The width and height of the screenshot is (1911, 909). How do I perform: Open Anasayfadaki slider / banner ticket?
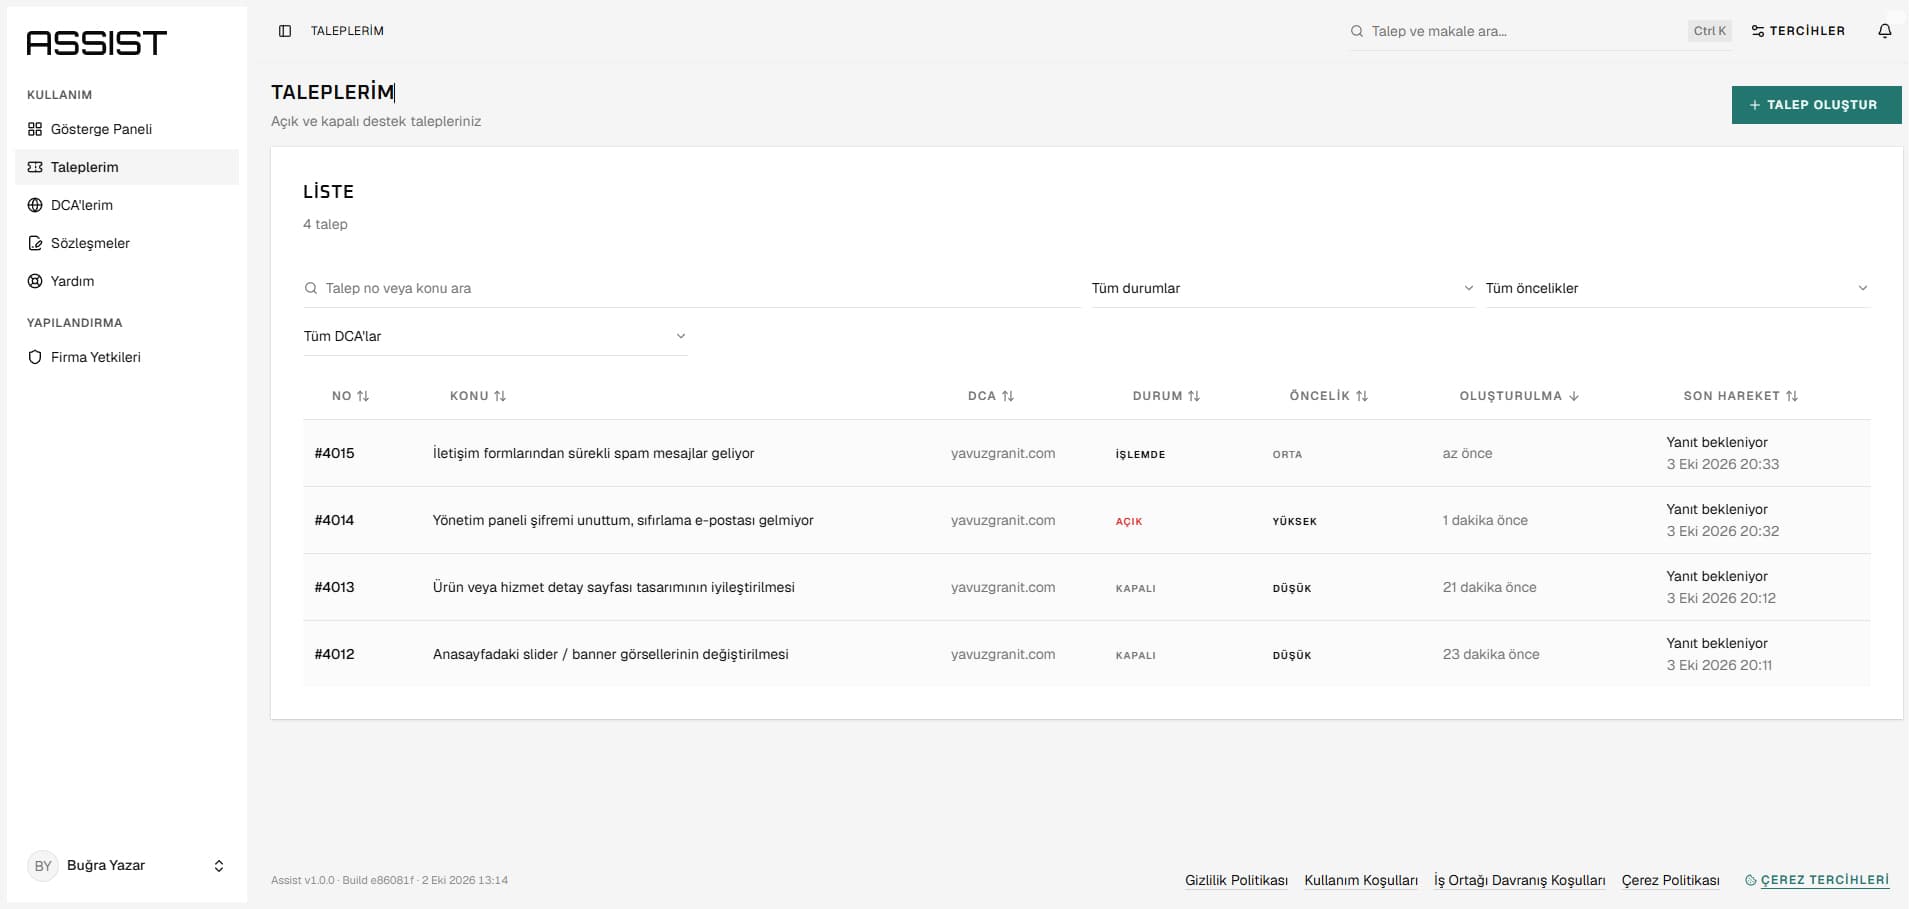point(1087,654)
